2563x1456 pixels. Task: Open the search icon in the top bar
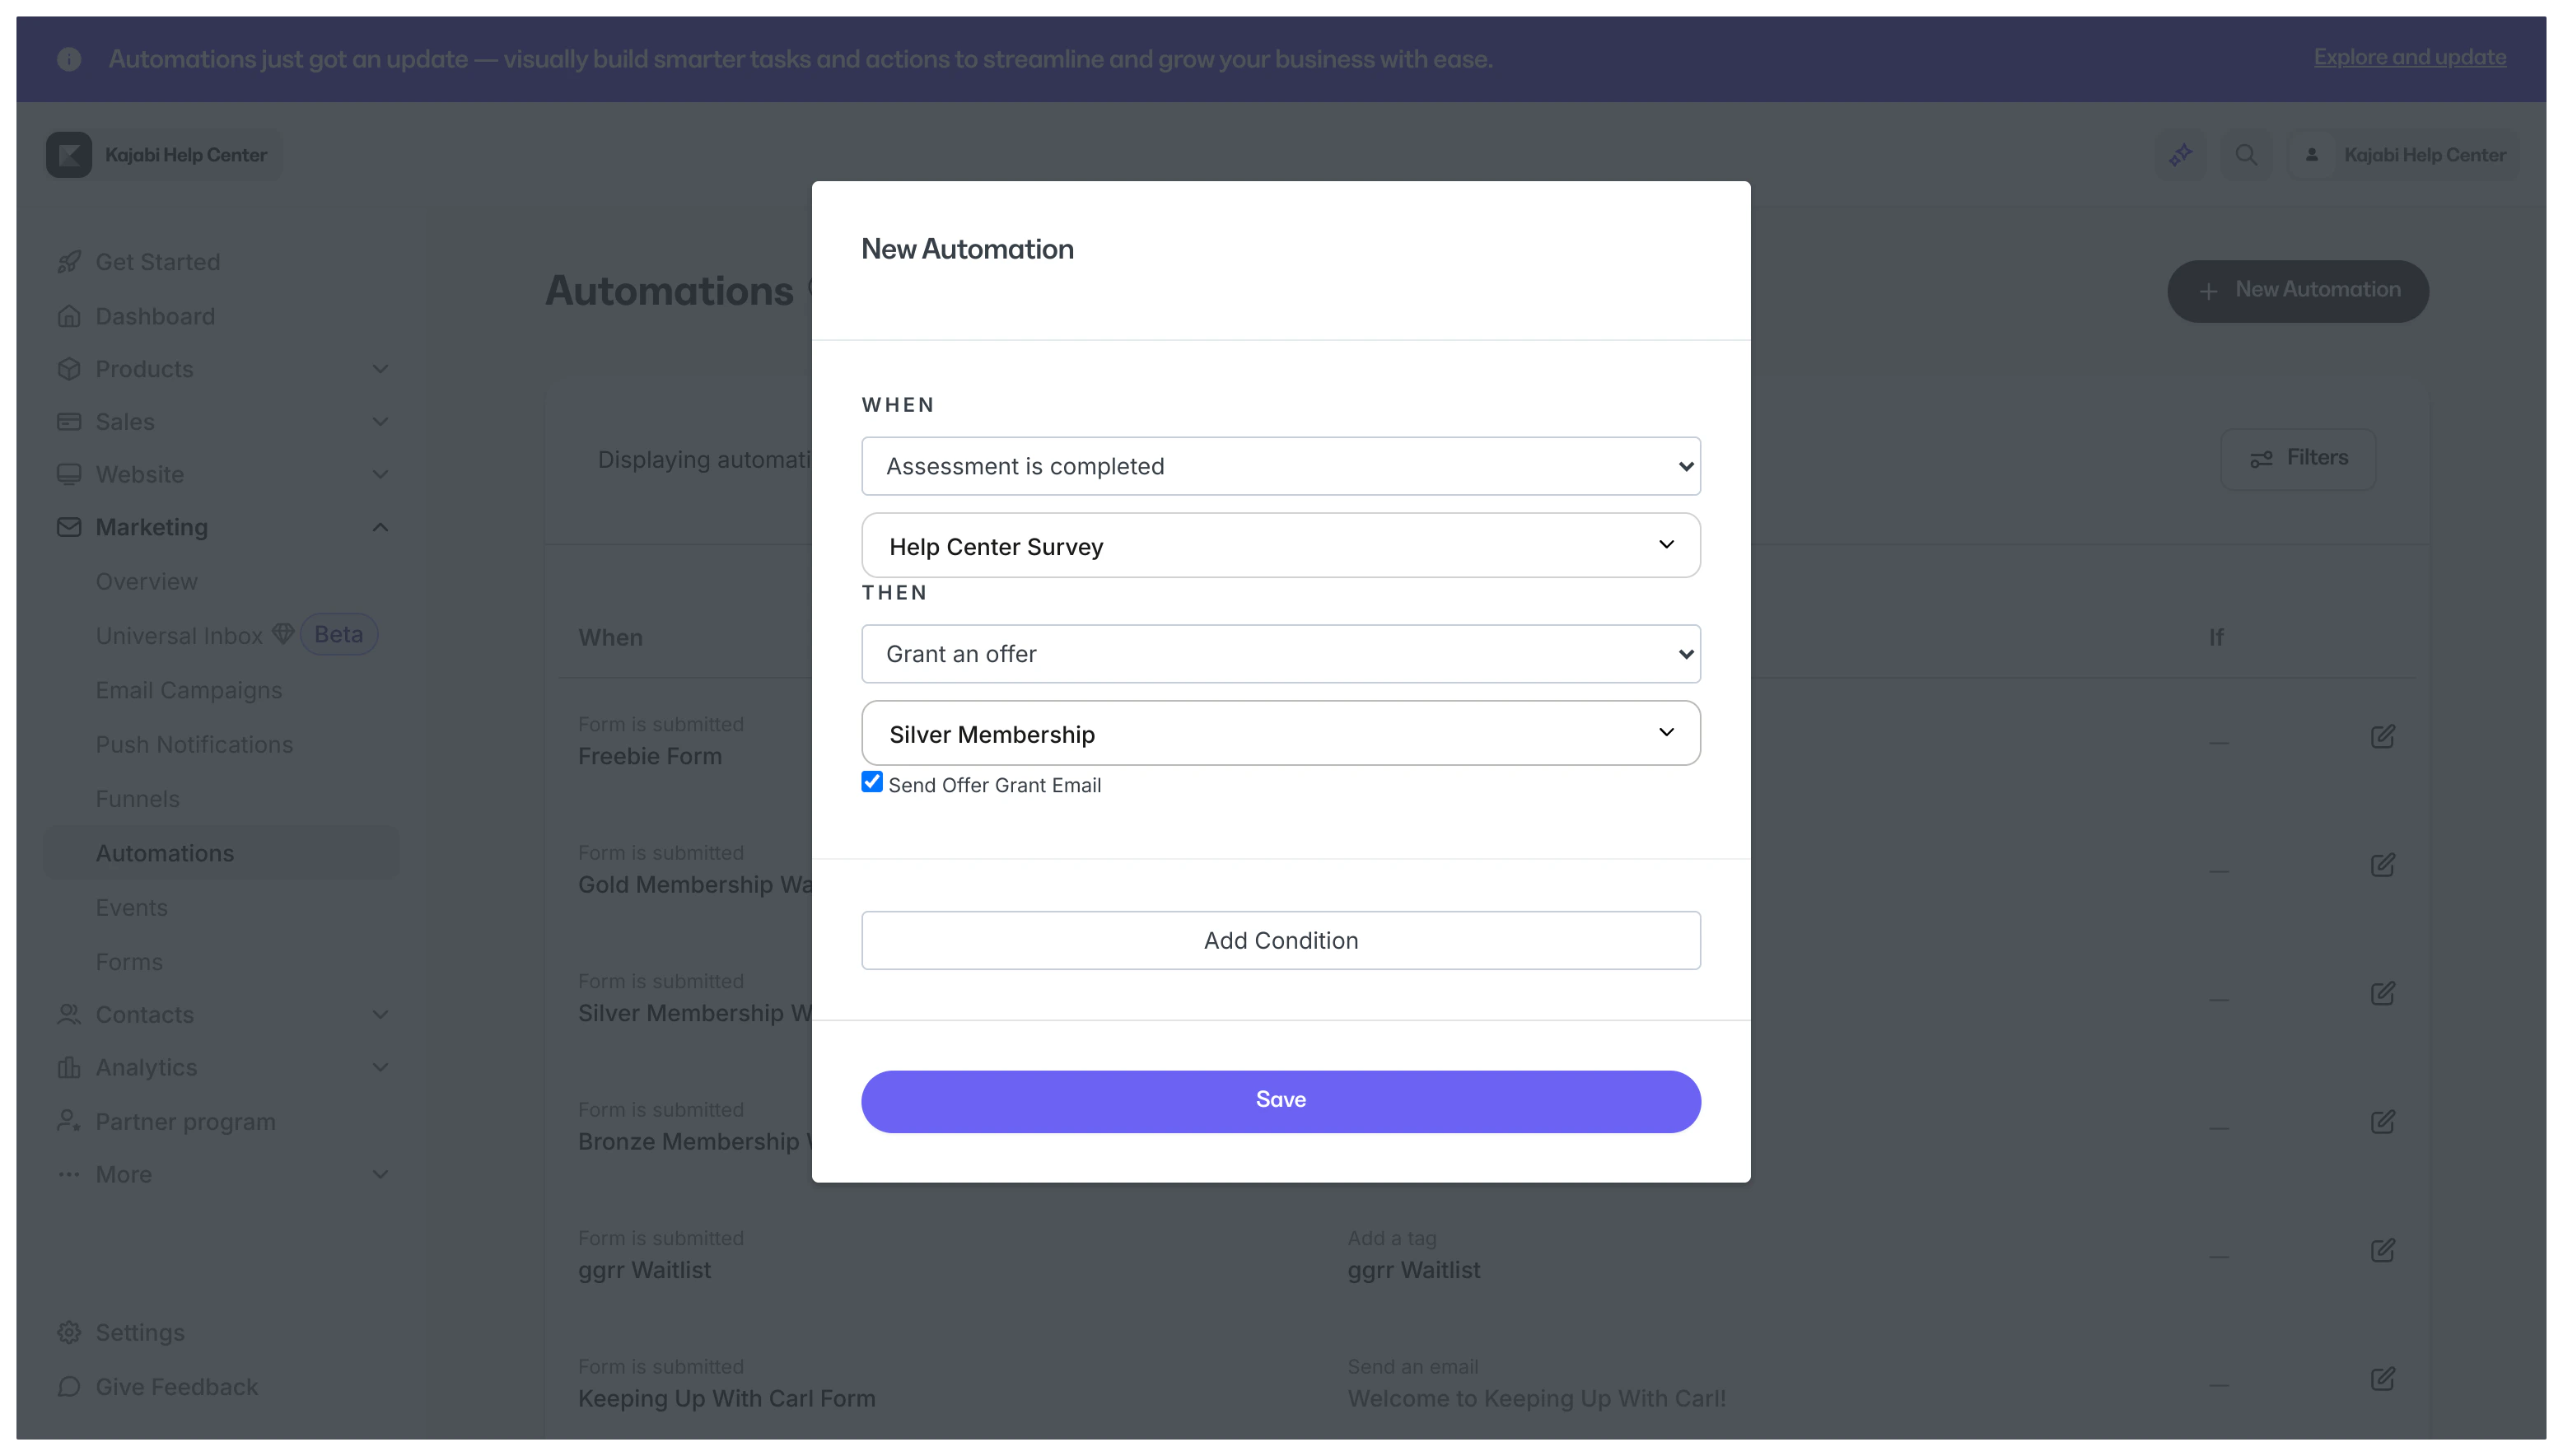click(2247, 154)
